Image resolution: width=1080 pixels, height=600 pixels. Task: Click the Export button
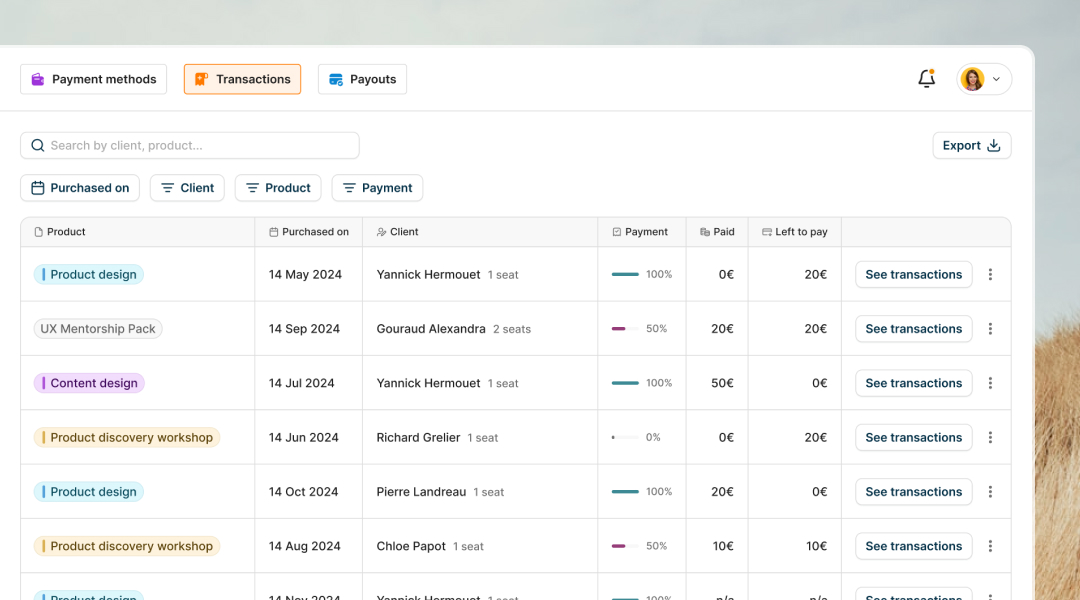971,145
